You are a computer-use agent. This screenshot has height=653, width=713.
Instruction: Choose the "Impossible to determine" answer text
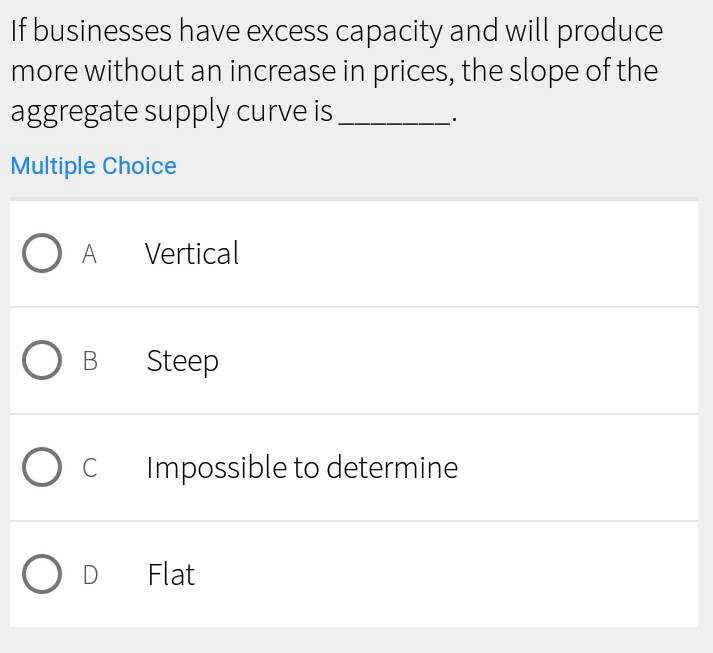[x=302, y=467]
